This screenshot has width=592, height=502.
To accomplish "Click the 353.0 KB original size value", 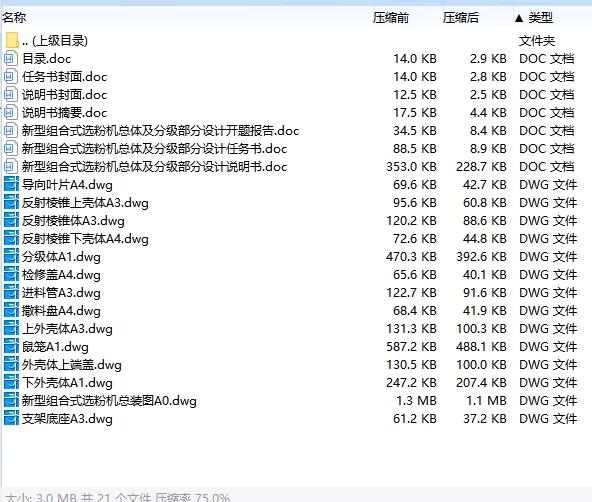I will click(411, 166).
